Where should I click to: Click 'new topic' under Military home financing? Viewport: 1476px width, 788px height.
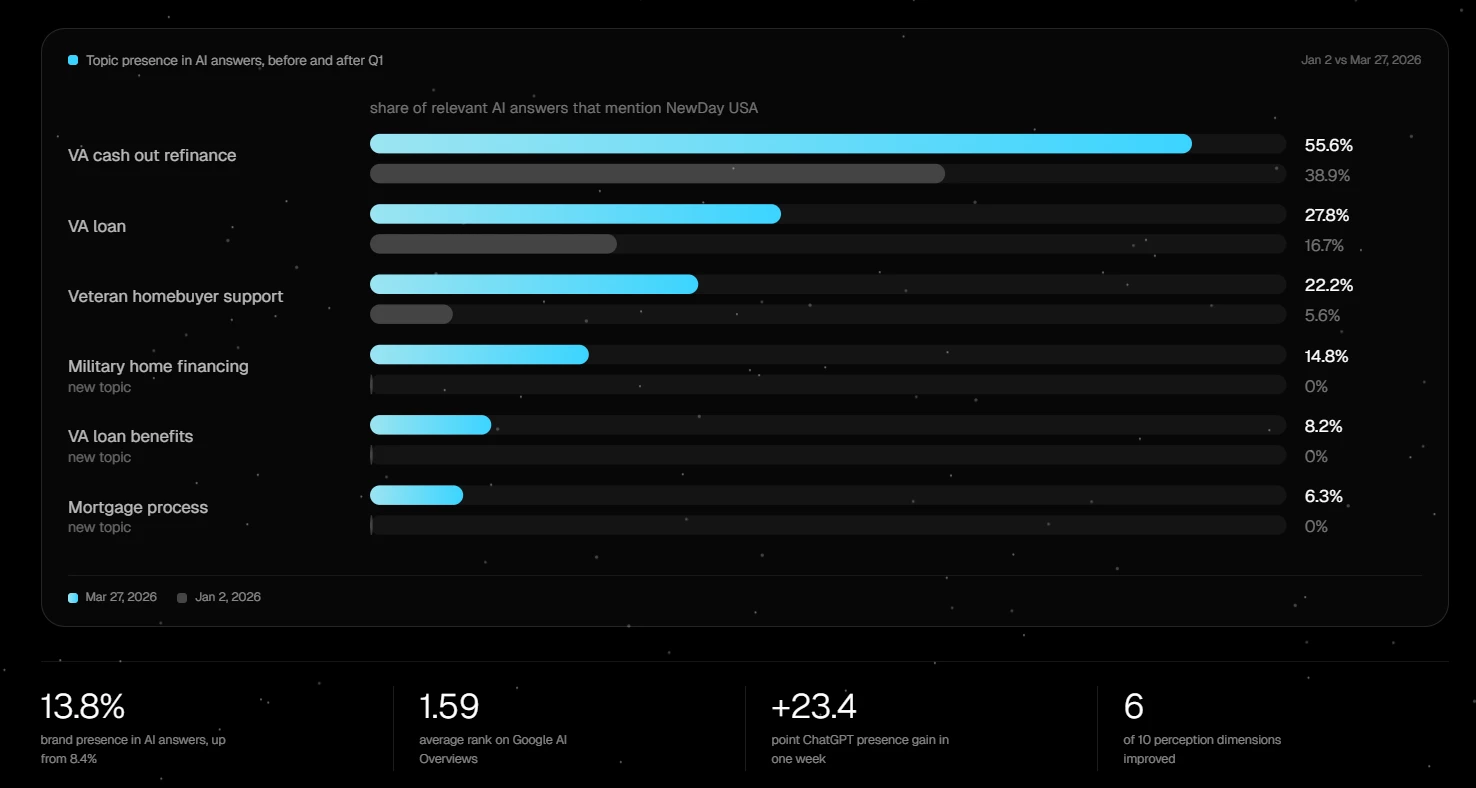coord(99,387)
